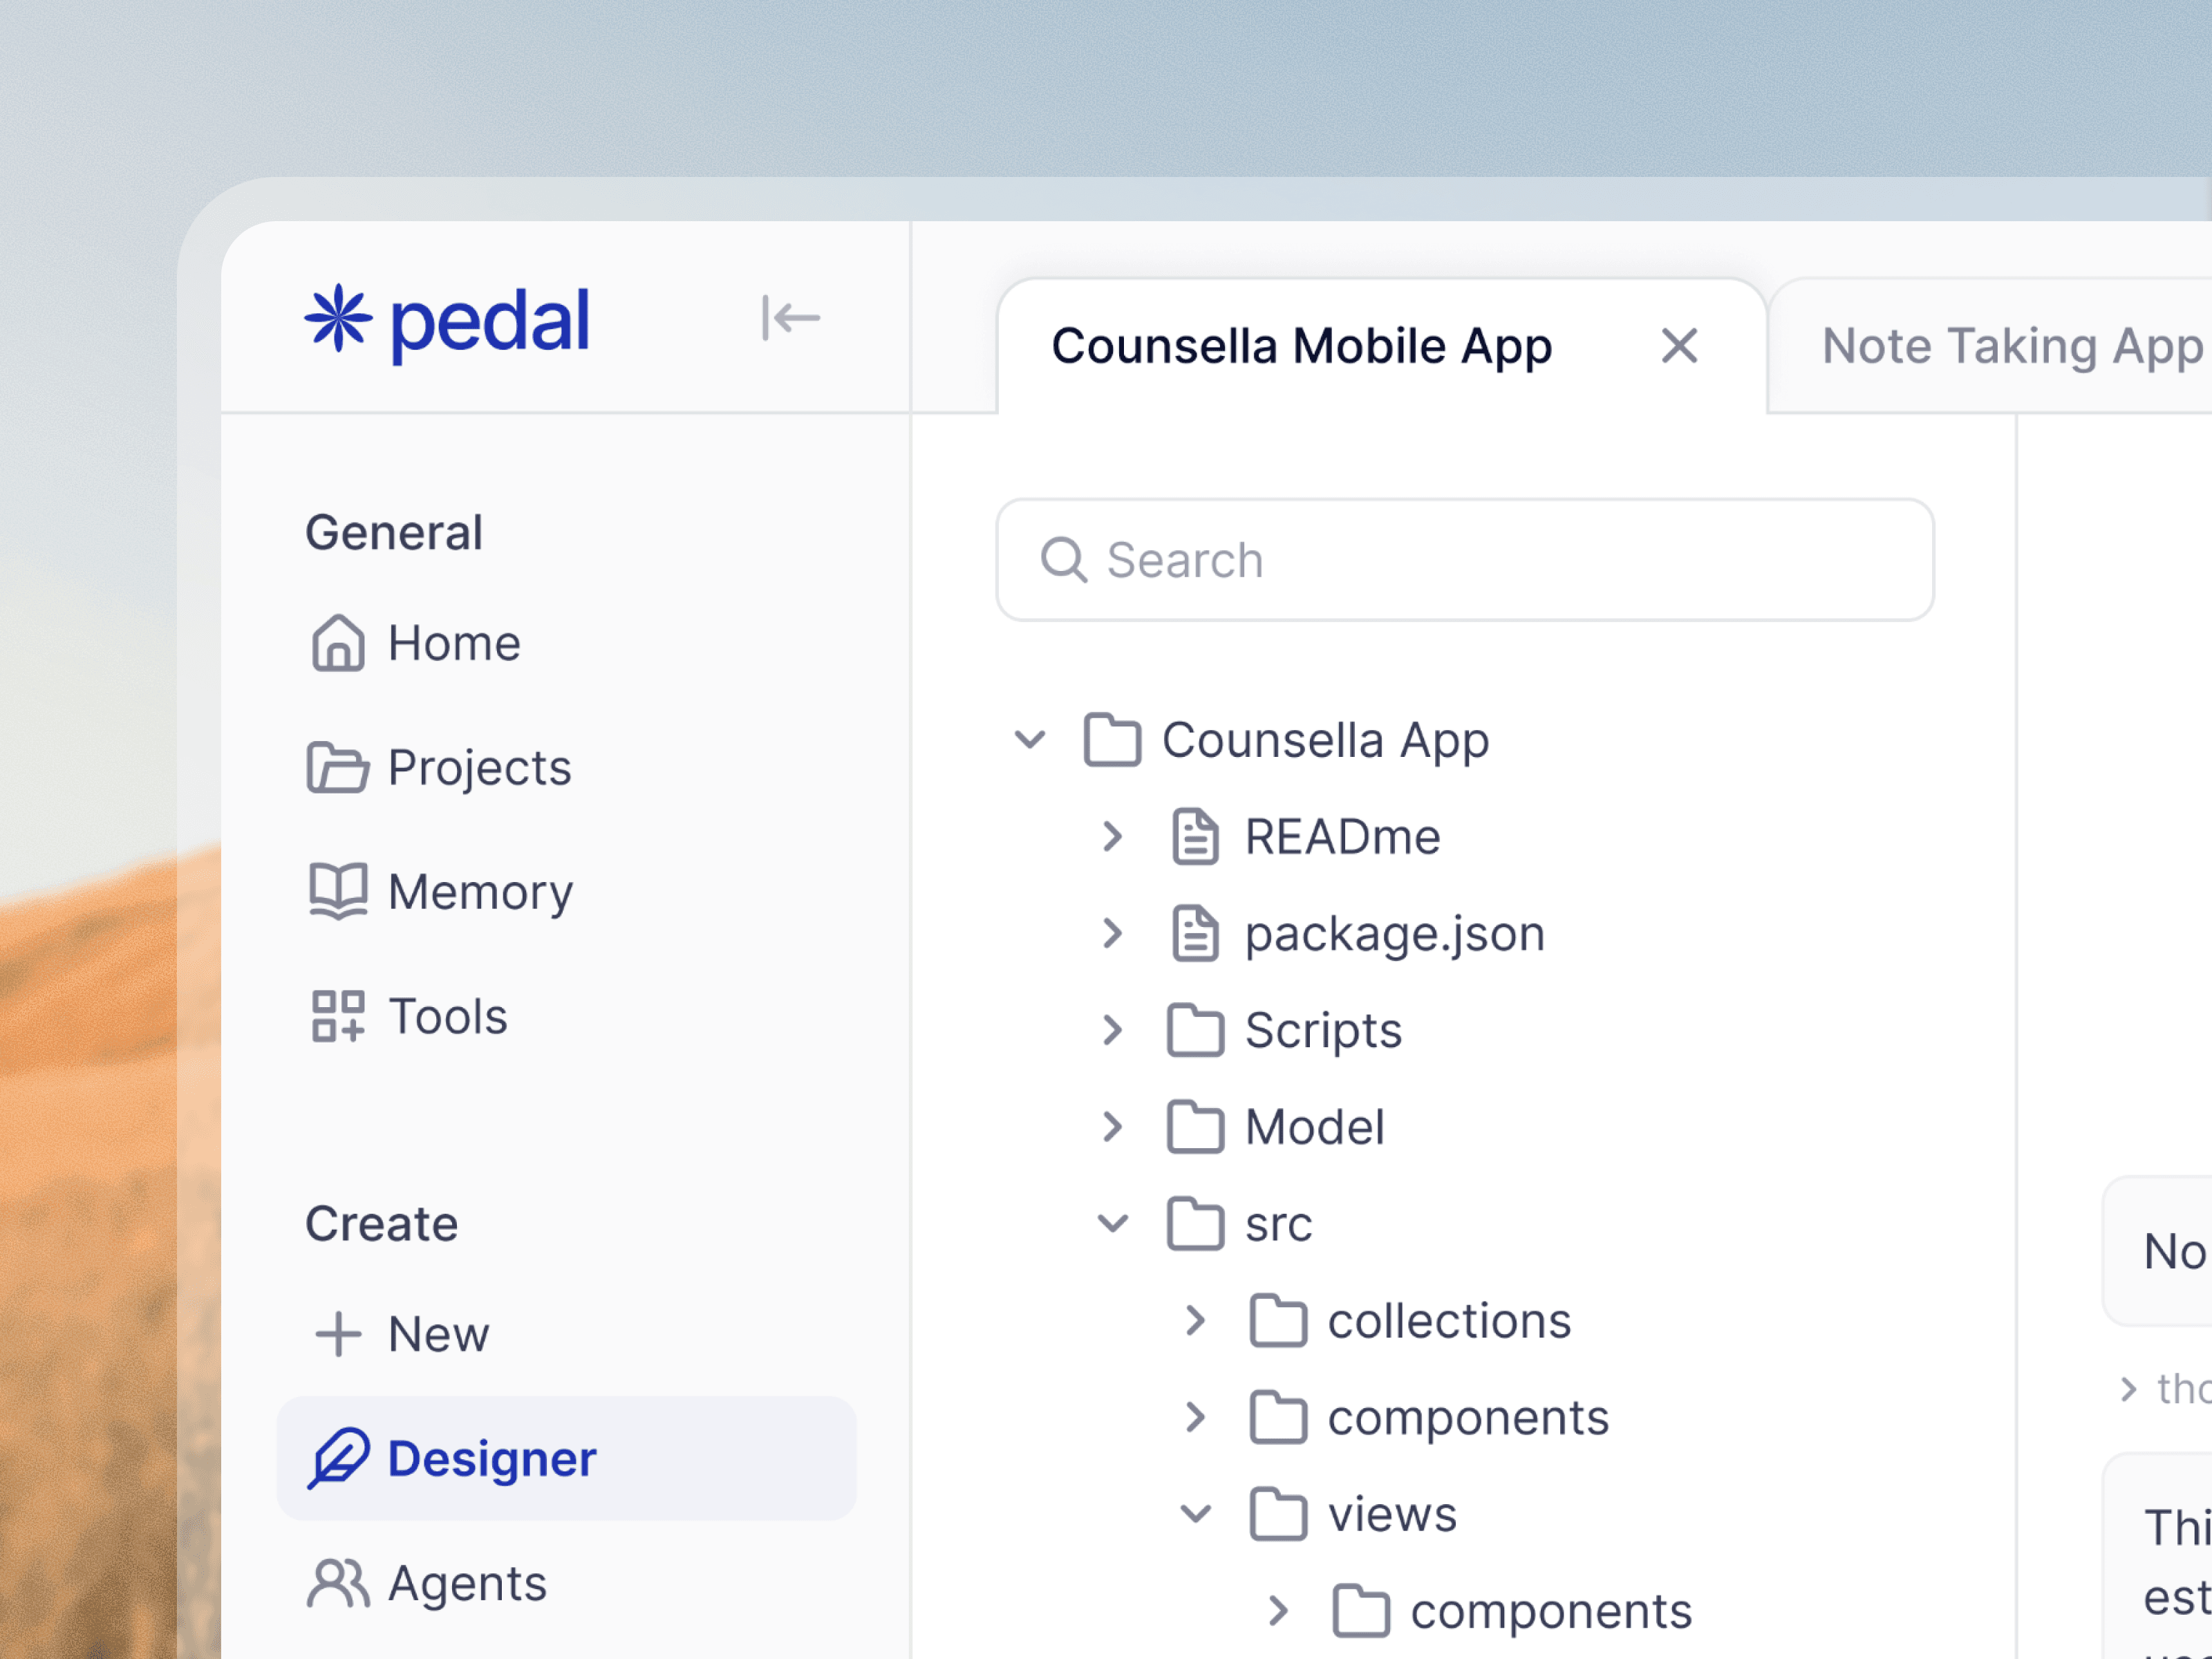Select the components folder inside views
This screenshot has height=1659, width=2212.
(x=1551, y=1612)
